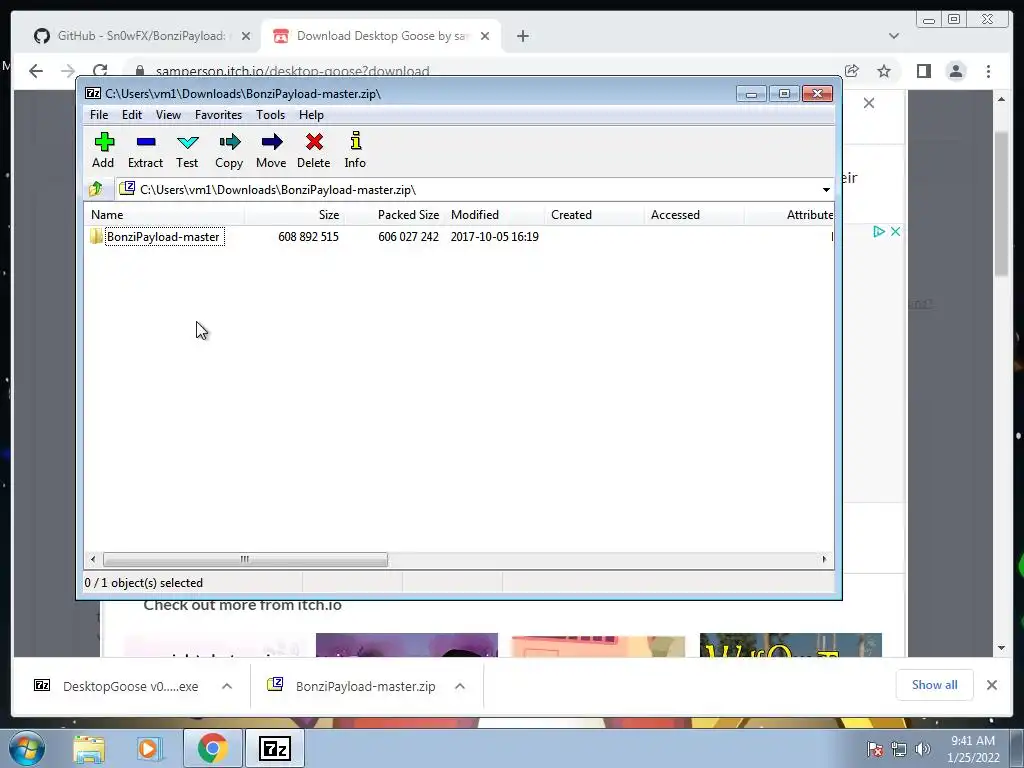Click the Add toolbar icon in 7-Zip

[x=103, y=150]
